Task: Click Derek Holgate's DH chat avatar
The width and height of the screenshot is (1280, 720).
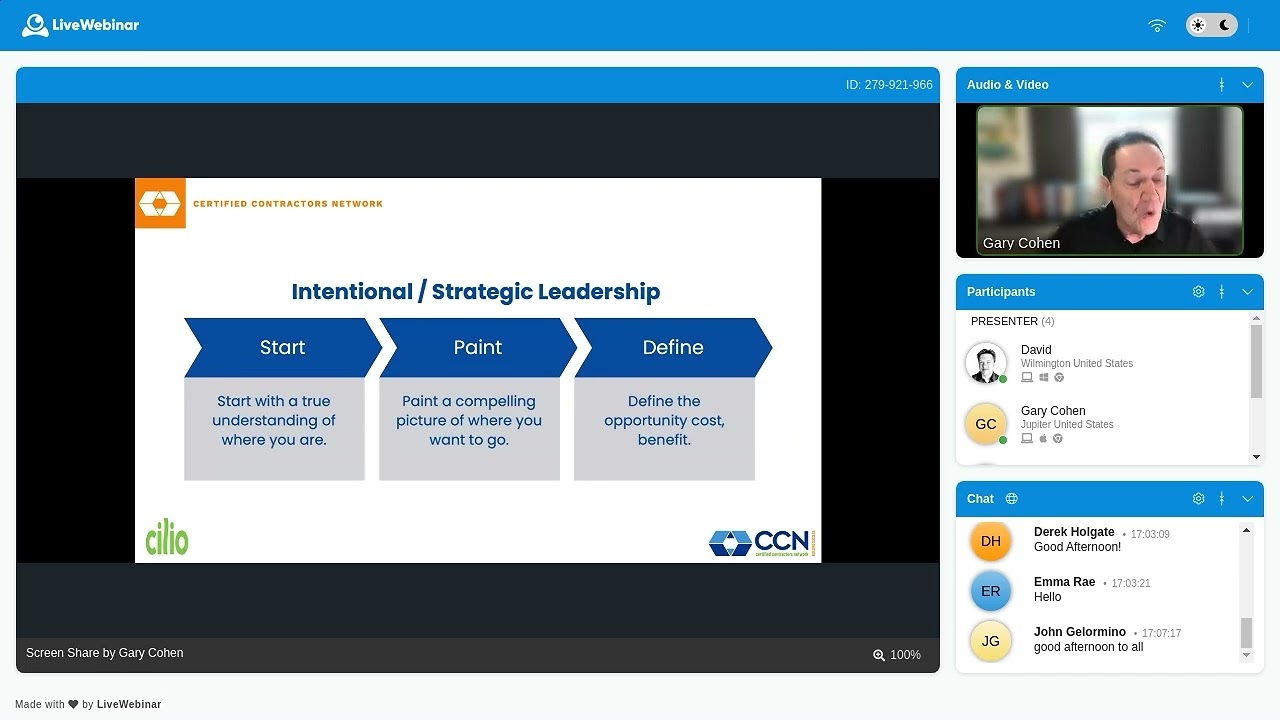Action: 990,541
